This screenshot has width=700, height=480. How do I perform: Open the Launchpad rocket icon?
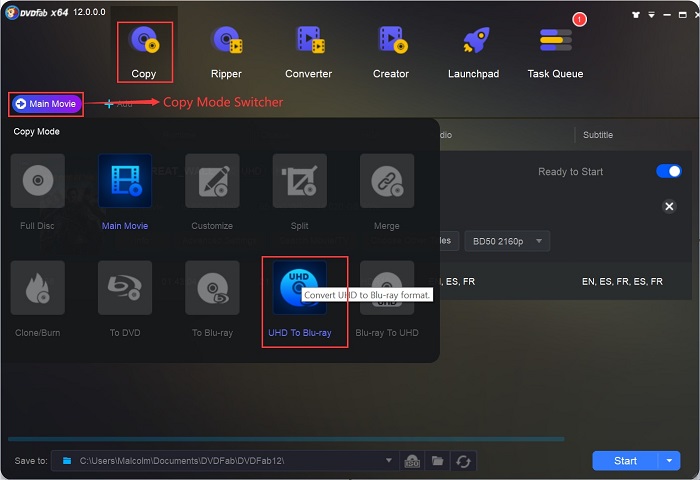(476, 41)
